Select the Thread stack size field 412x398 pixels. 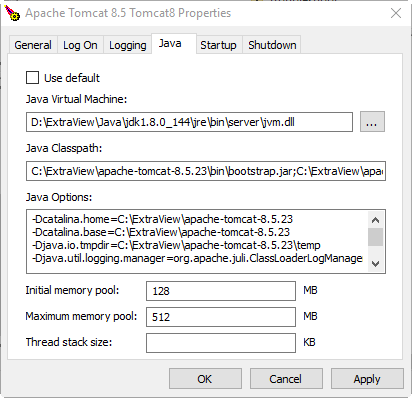[x=221, y=343]
